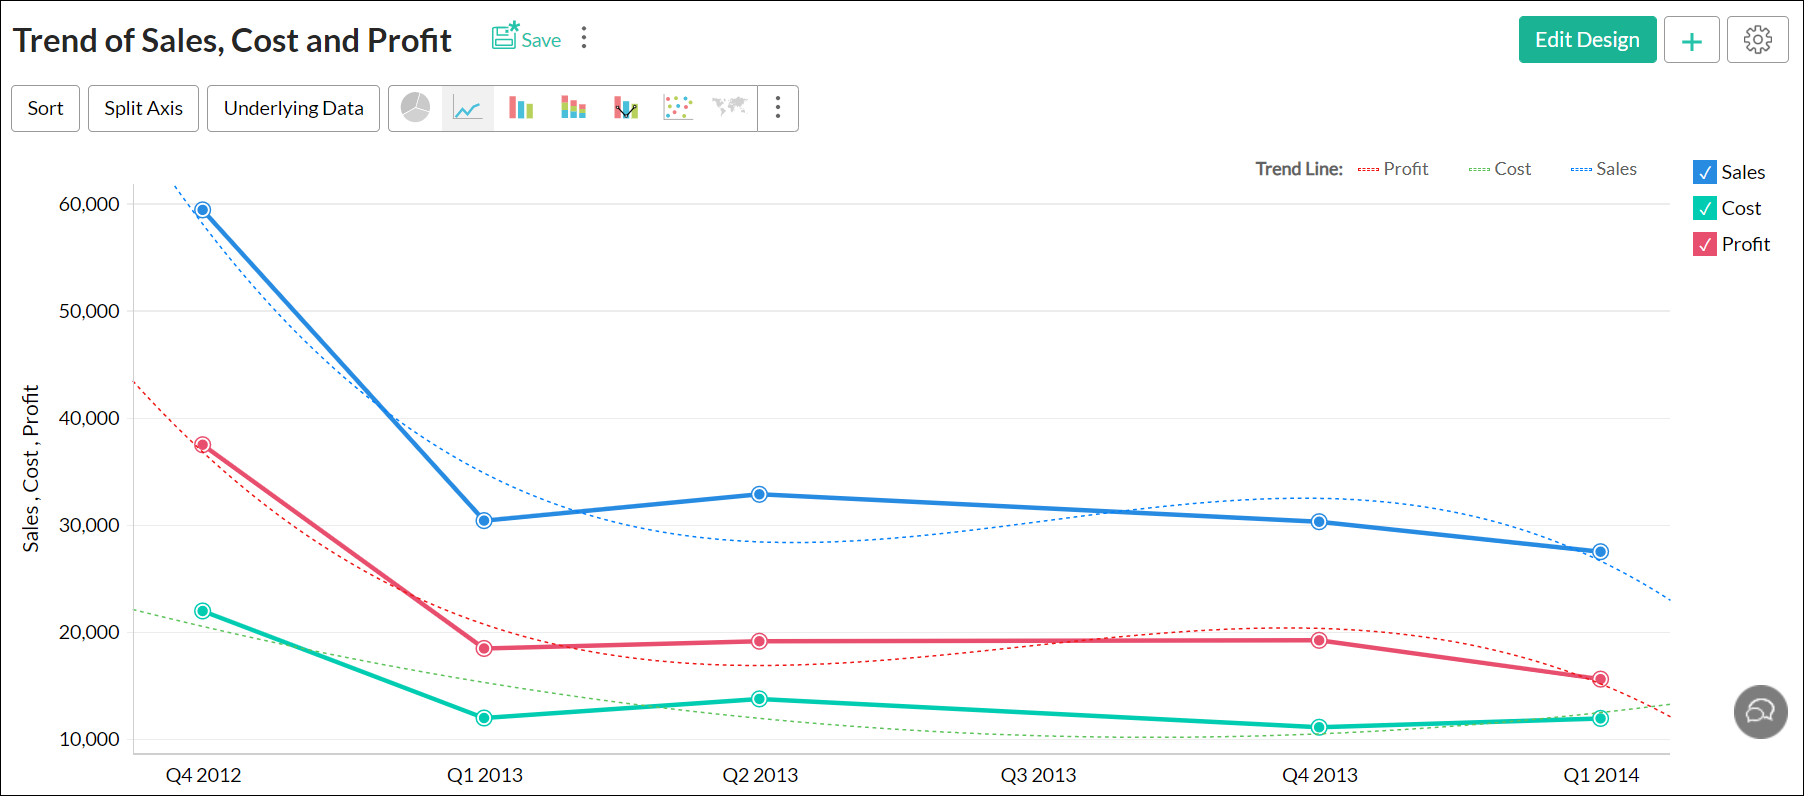Select the combination chart icon
This screenshot has height=796, width=1804.
click(x=626, y=108)
